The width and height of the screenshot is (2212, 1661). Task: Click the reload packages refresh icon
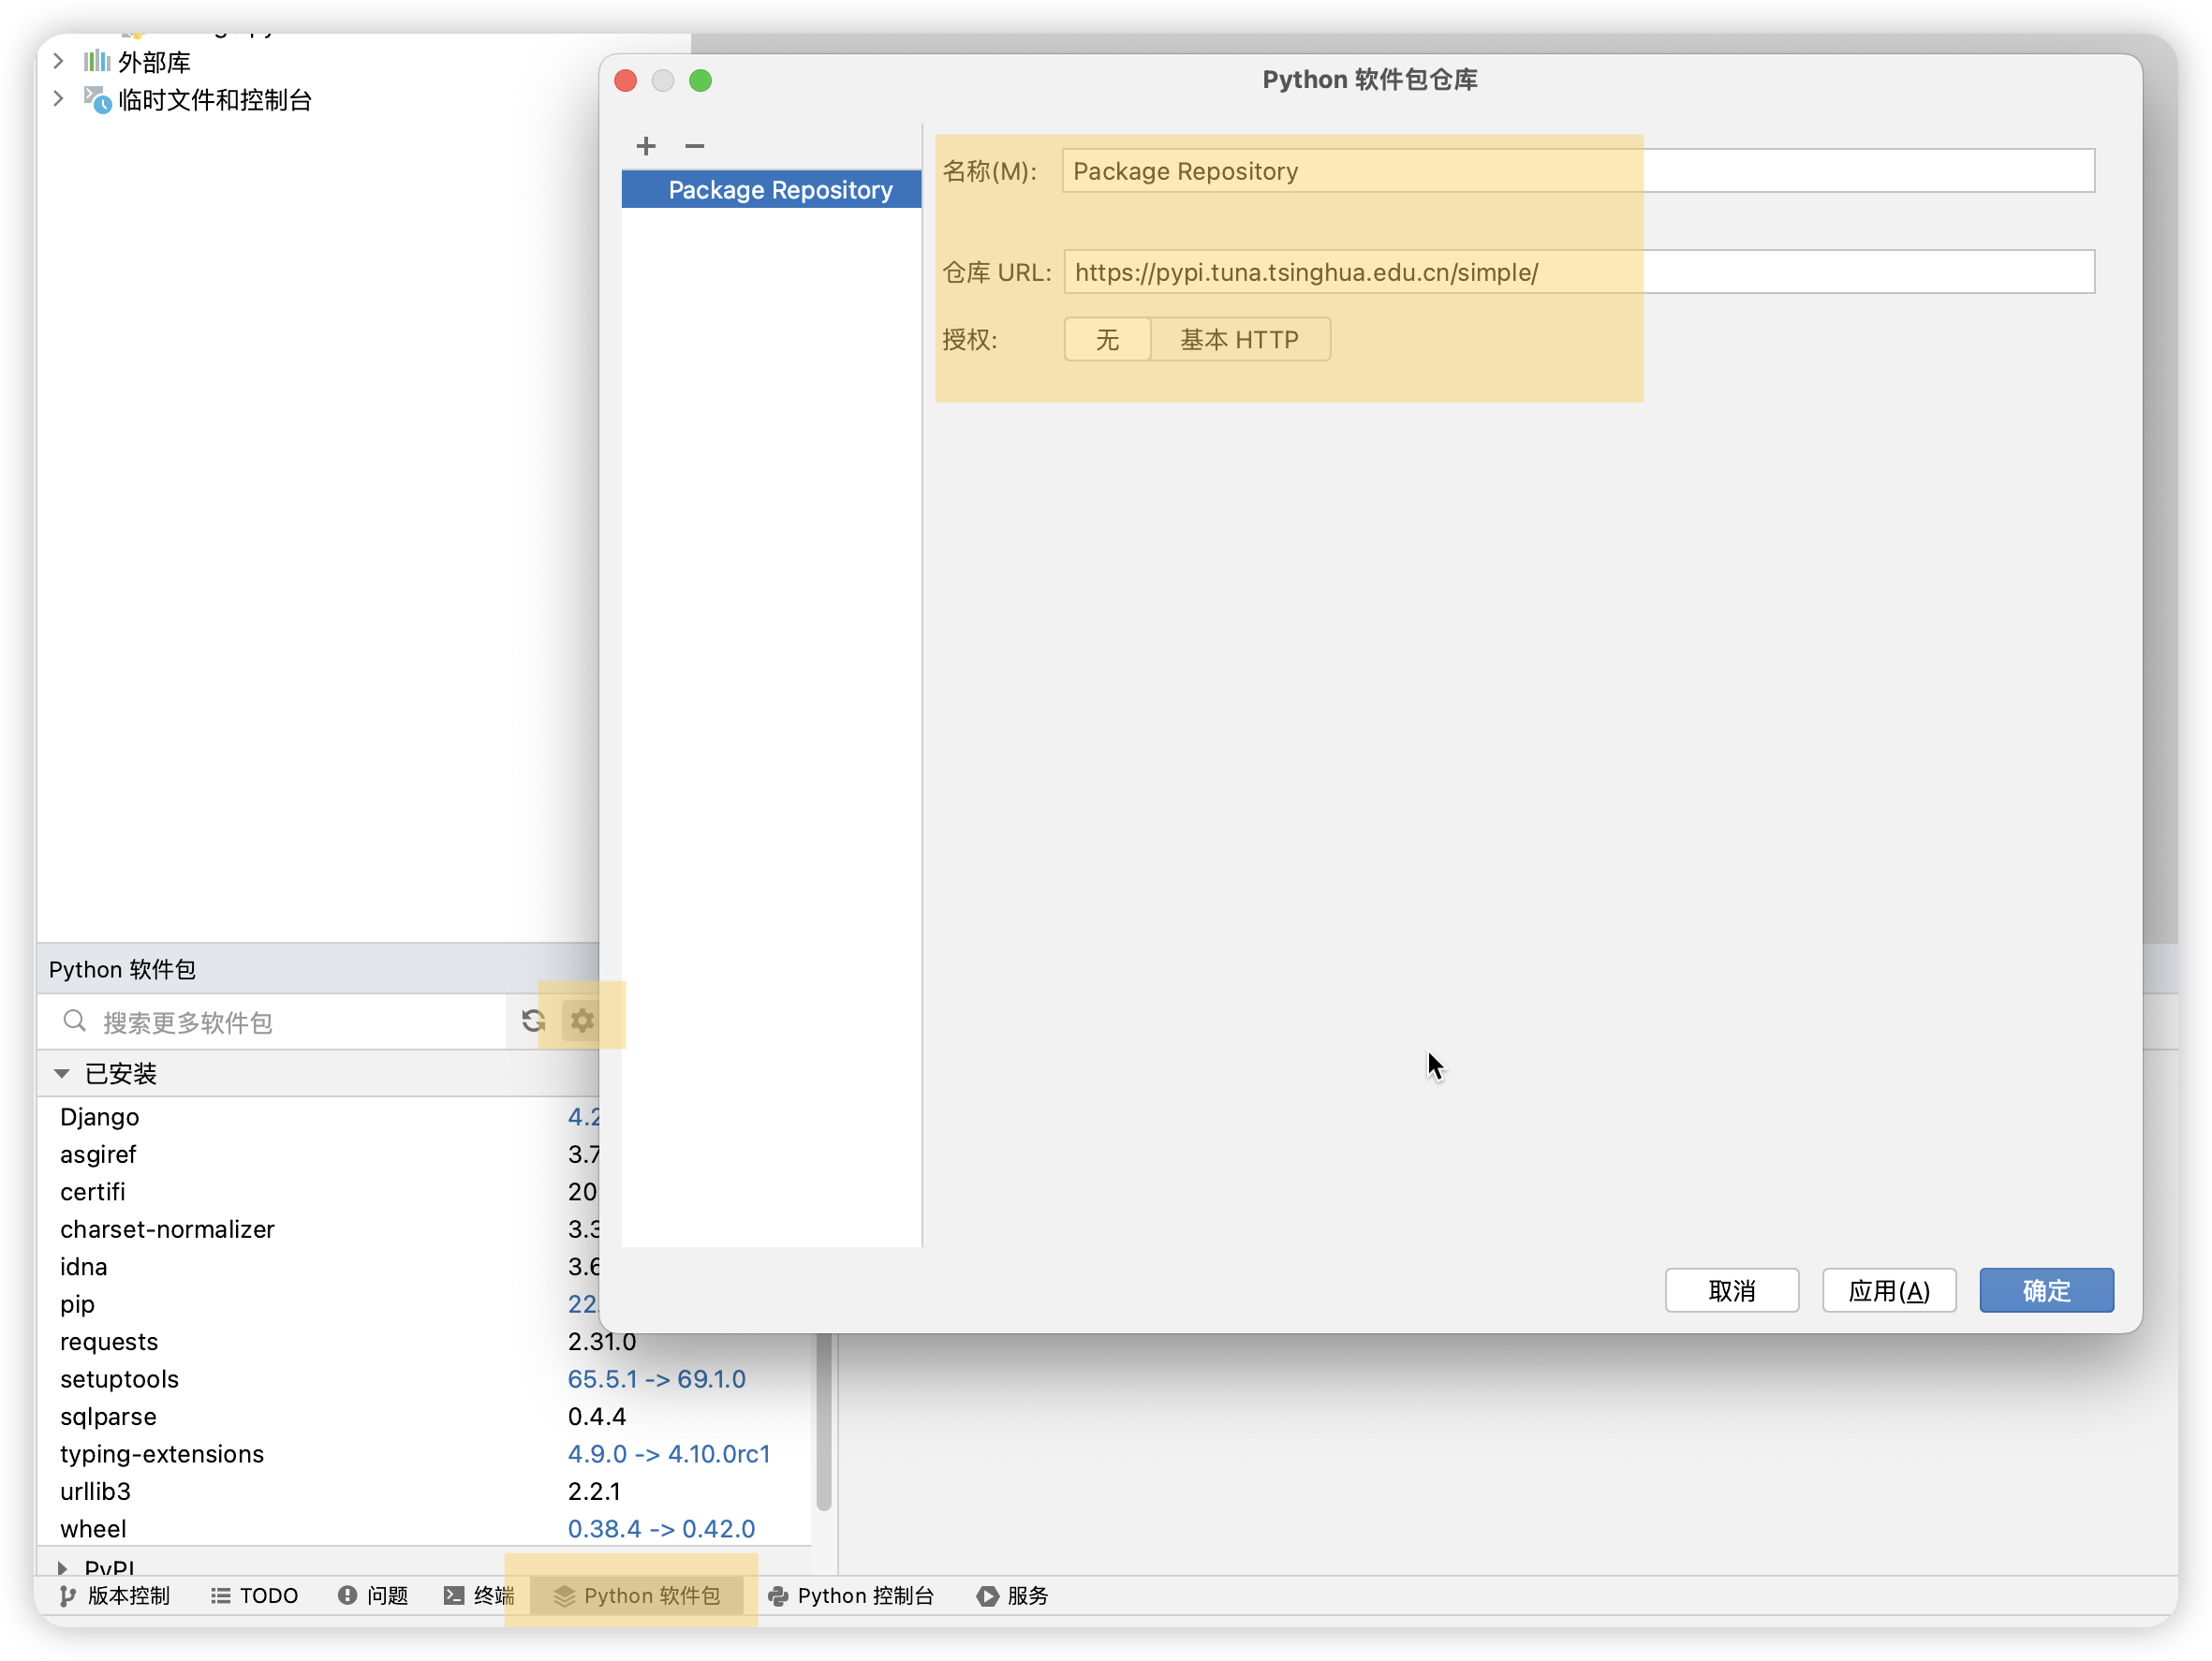pos(533,1020)
